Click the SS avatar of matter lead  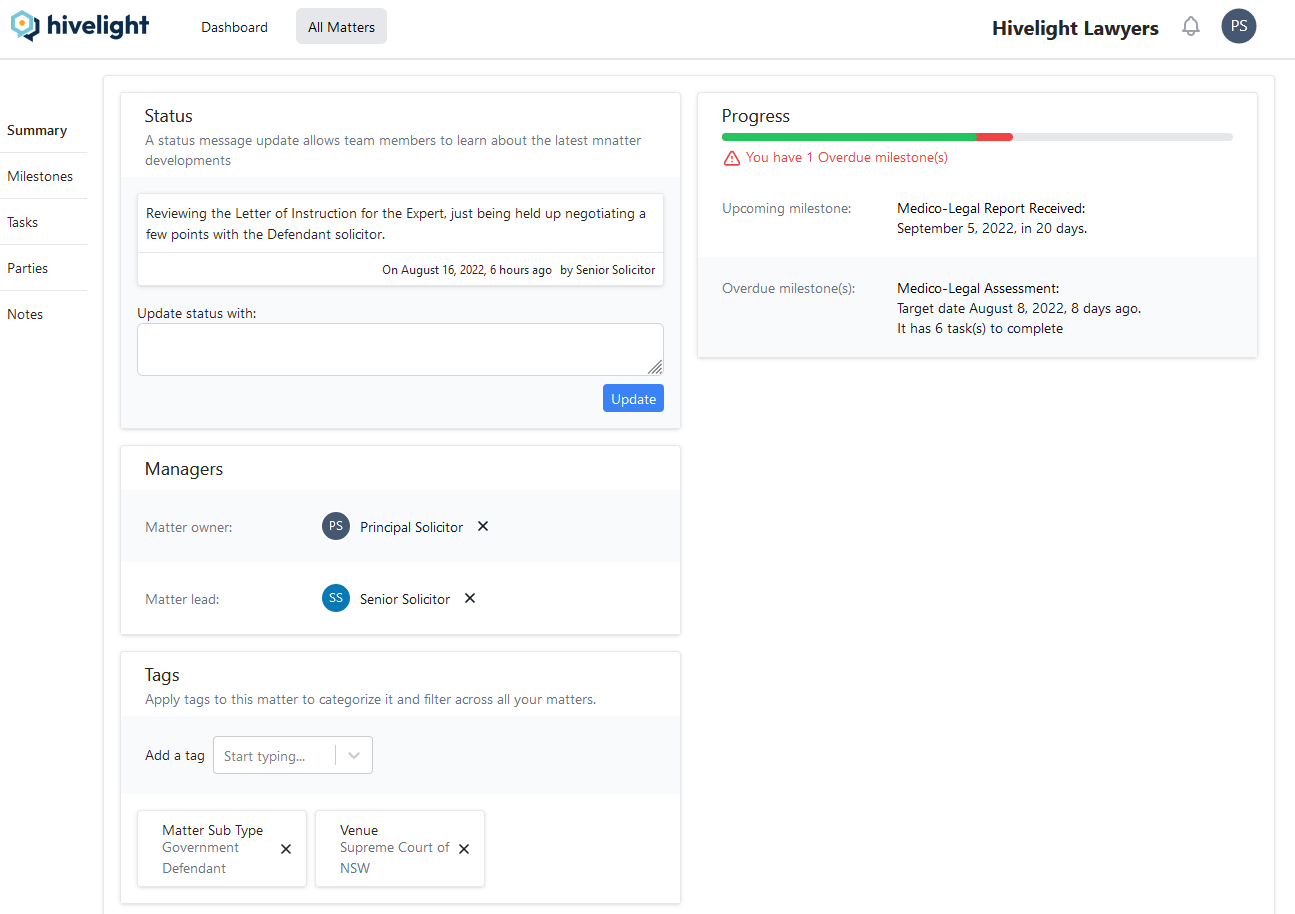coord(336,598)
